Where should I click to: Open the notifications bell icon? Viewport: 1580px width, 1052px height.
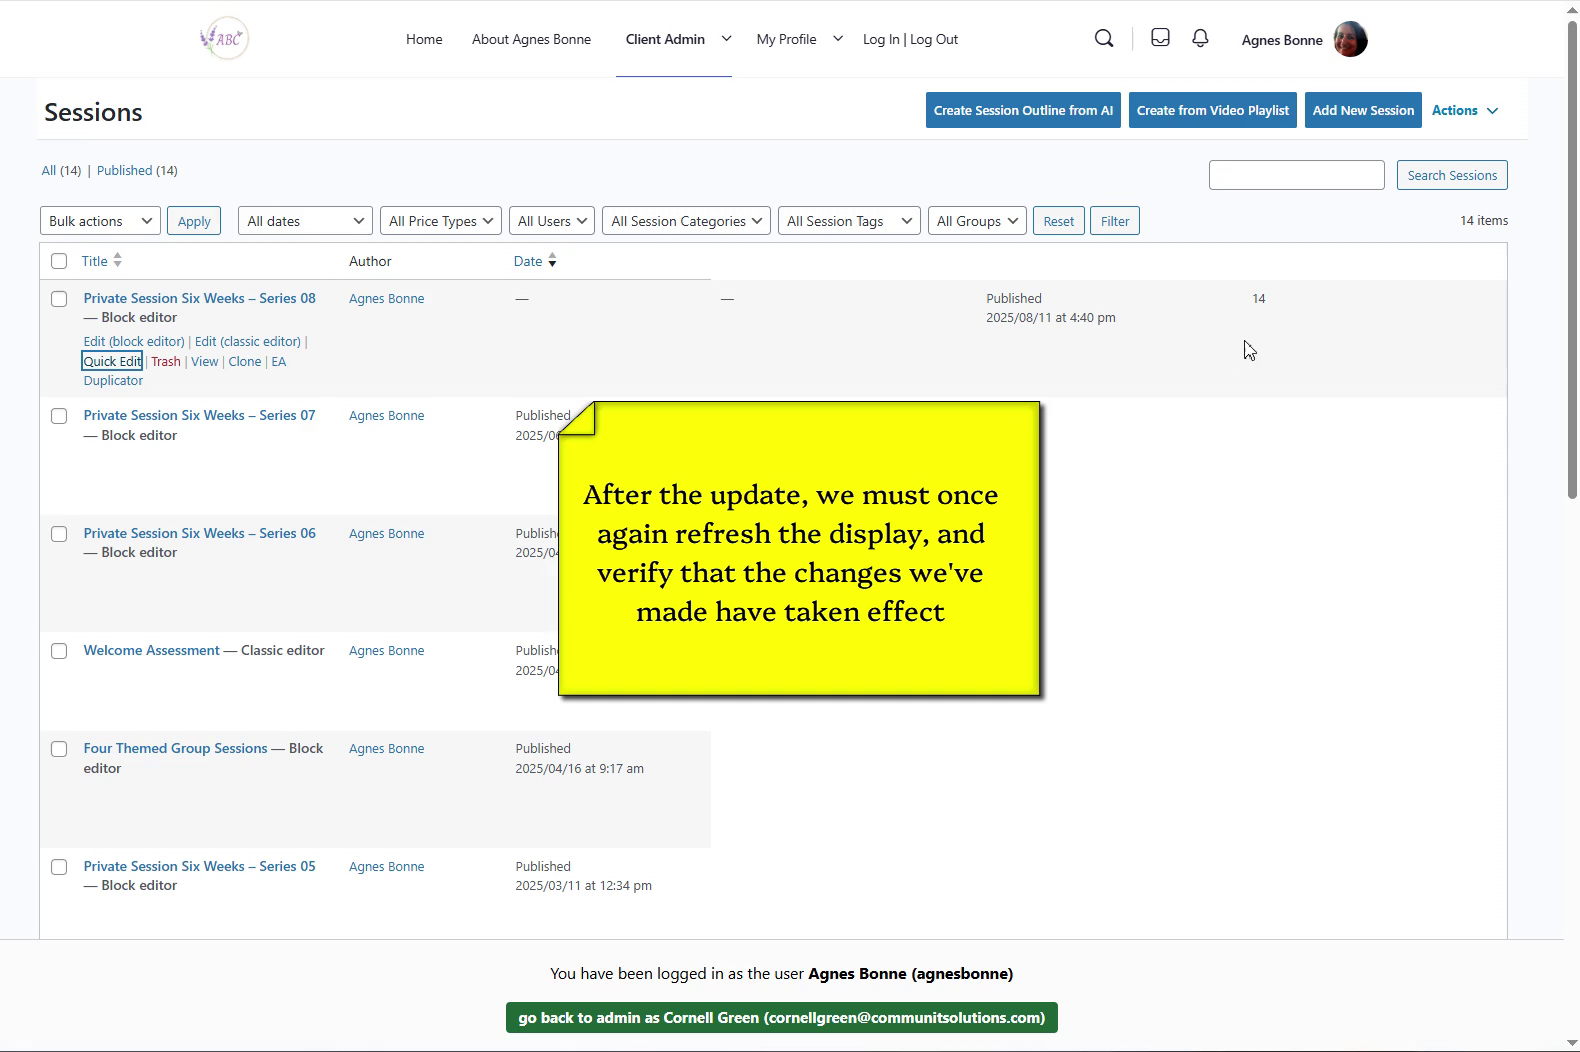click(x=1200, y=38)
